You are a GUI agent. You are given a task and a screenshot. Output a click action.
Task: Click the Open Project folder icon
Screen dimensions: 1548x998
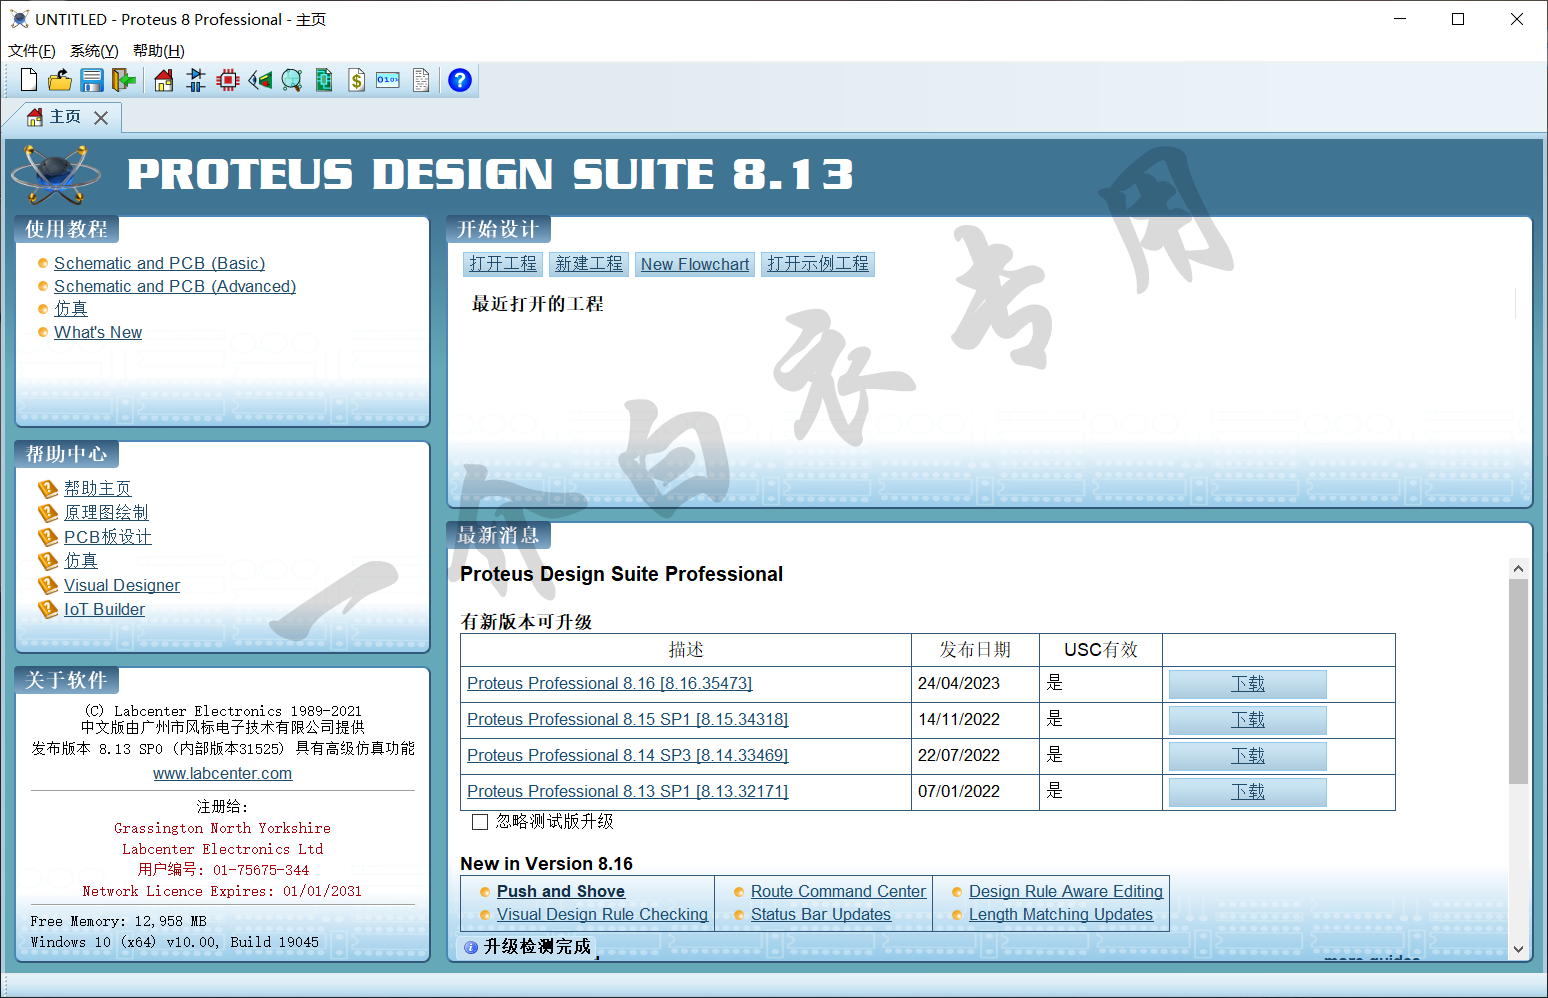coord(60,80)
